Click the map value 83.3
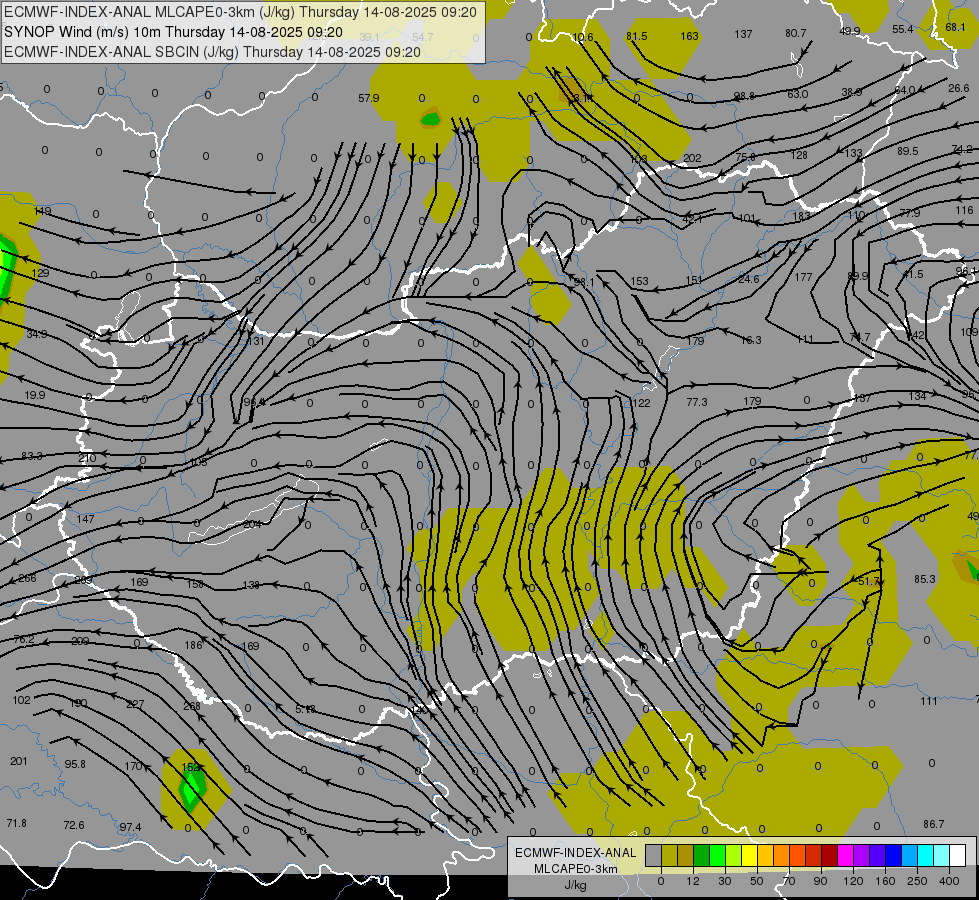 pos(32,456)
